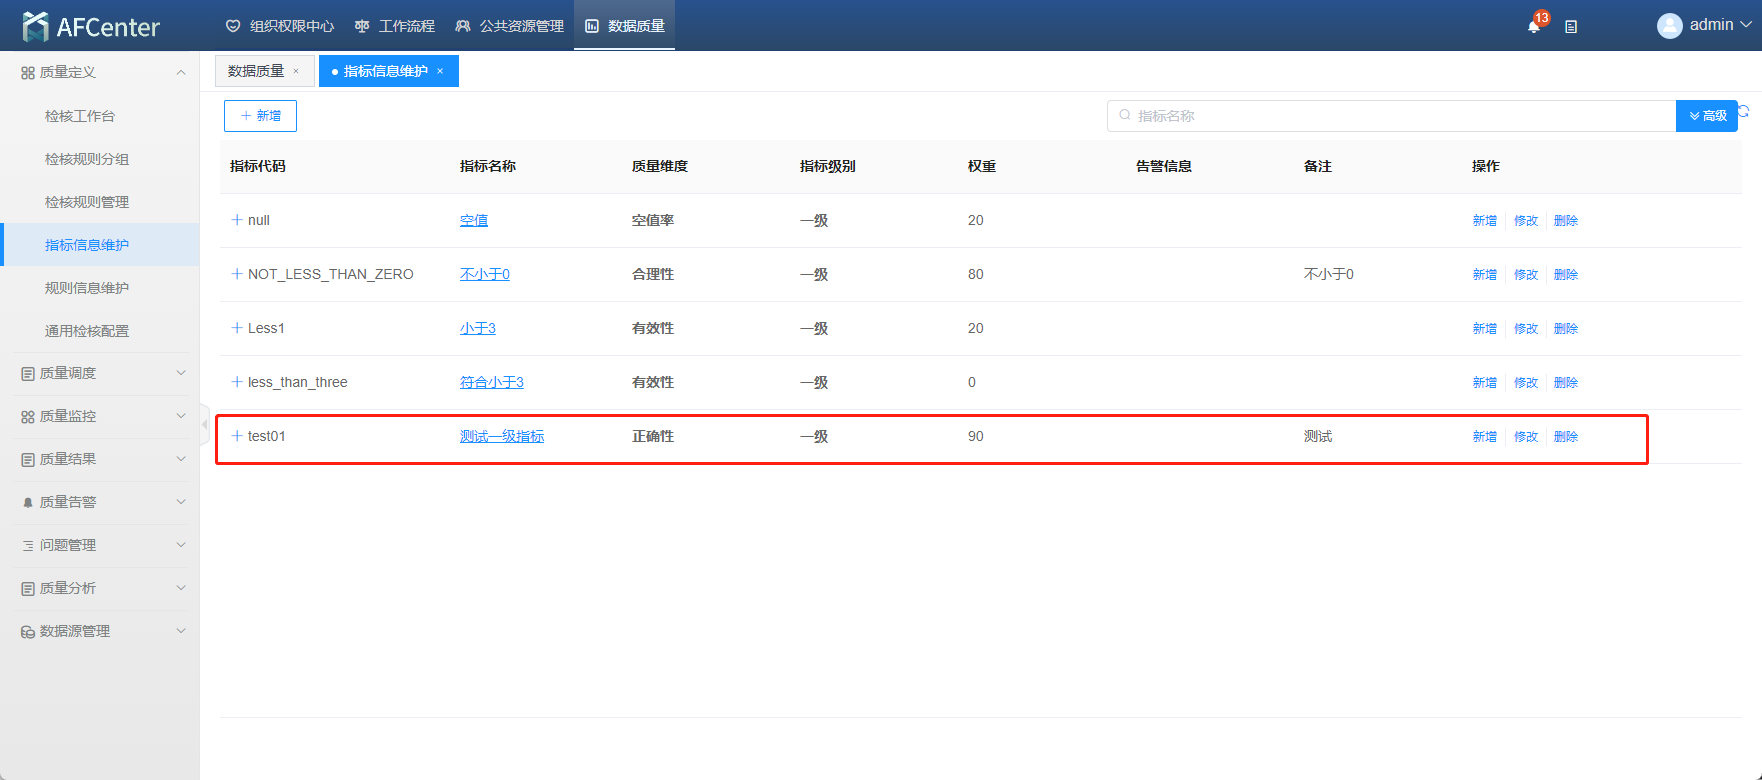Click 修改 in the null row
The image size is (1762, 780).
tap(1525, 220)
